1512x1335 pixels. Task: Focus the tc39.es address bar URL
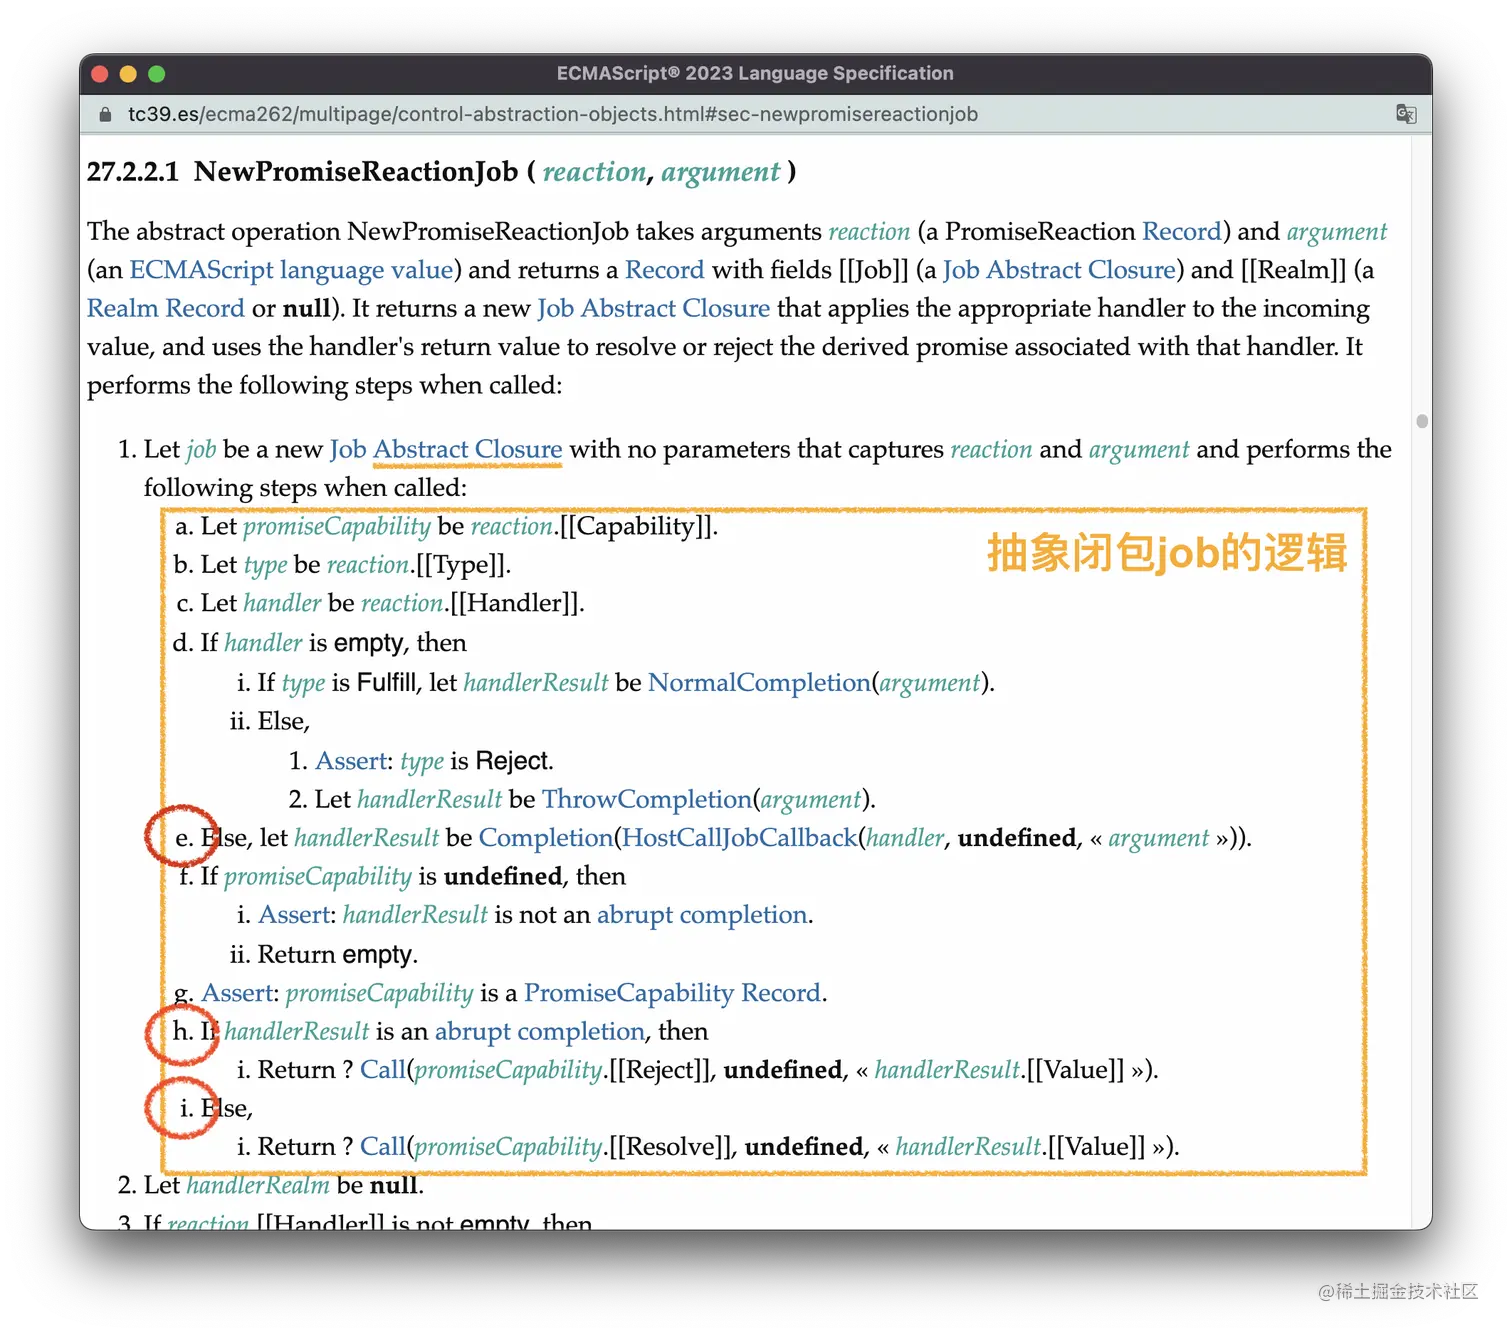click(x=553, y=114)
